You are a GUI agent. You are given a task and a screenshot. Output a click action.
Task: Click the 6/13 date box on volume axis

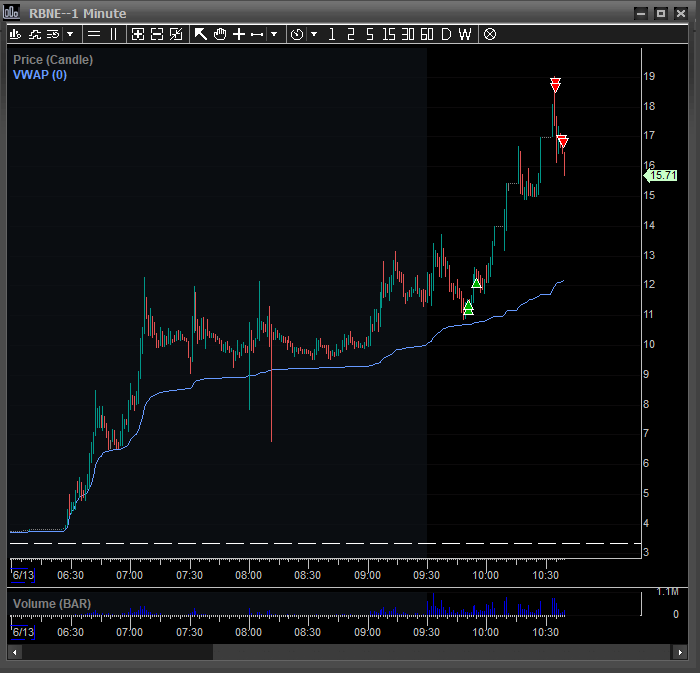coord(23,632)
